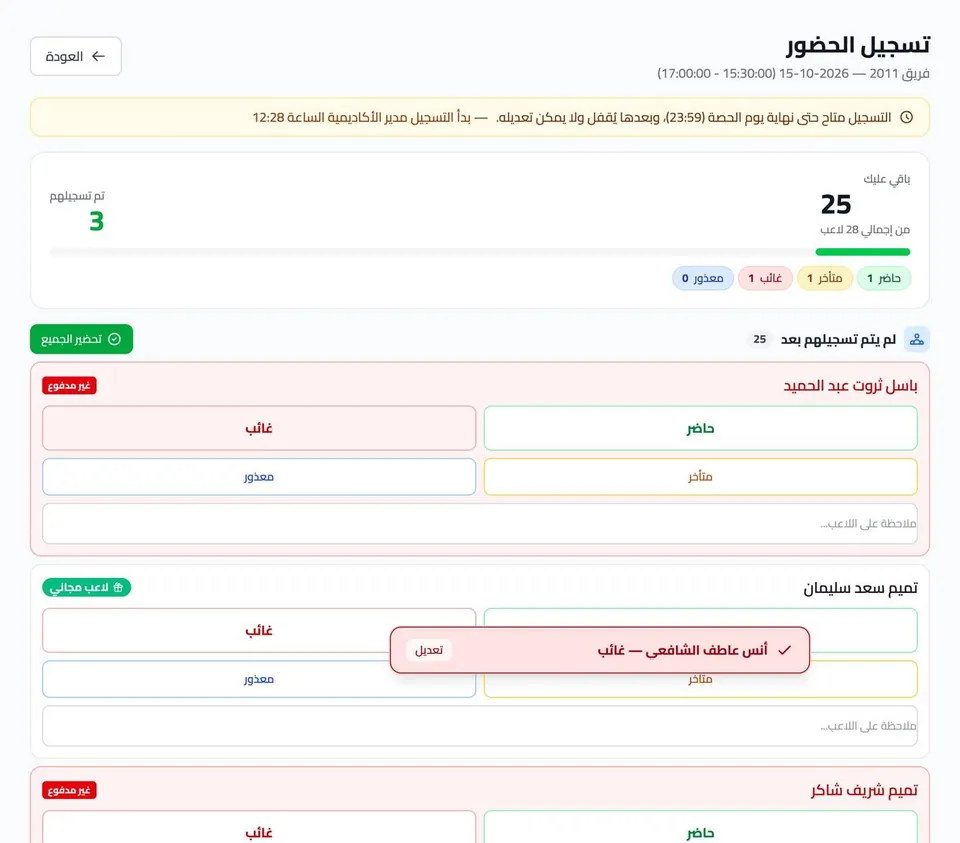Click غير مدفوع badge on باسل ثروت's card
Viewport: 960px width, 843px height.
pos(69,386)
